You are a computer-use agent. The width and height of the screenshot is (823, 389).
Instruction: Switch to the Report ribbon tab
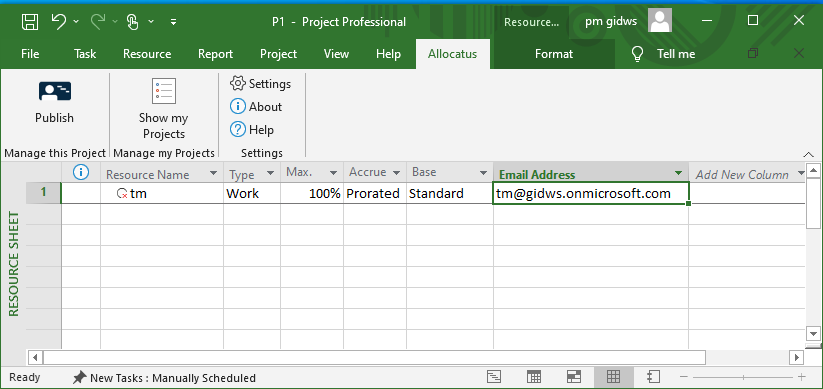(x=215, y=54)
